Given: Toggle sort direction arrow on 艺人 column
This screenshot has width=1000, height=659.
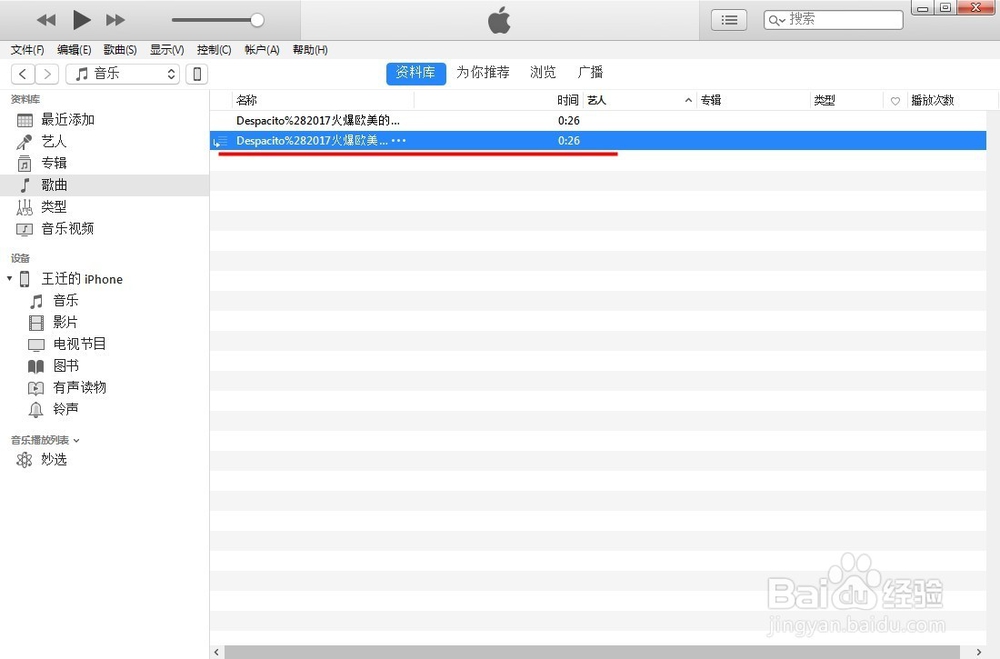Looking at the screenshot, I should [x=688, y=100].
